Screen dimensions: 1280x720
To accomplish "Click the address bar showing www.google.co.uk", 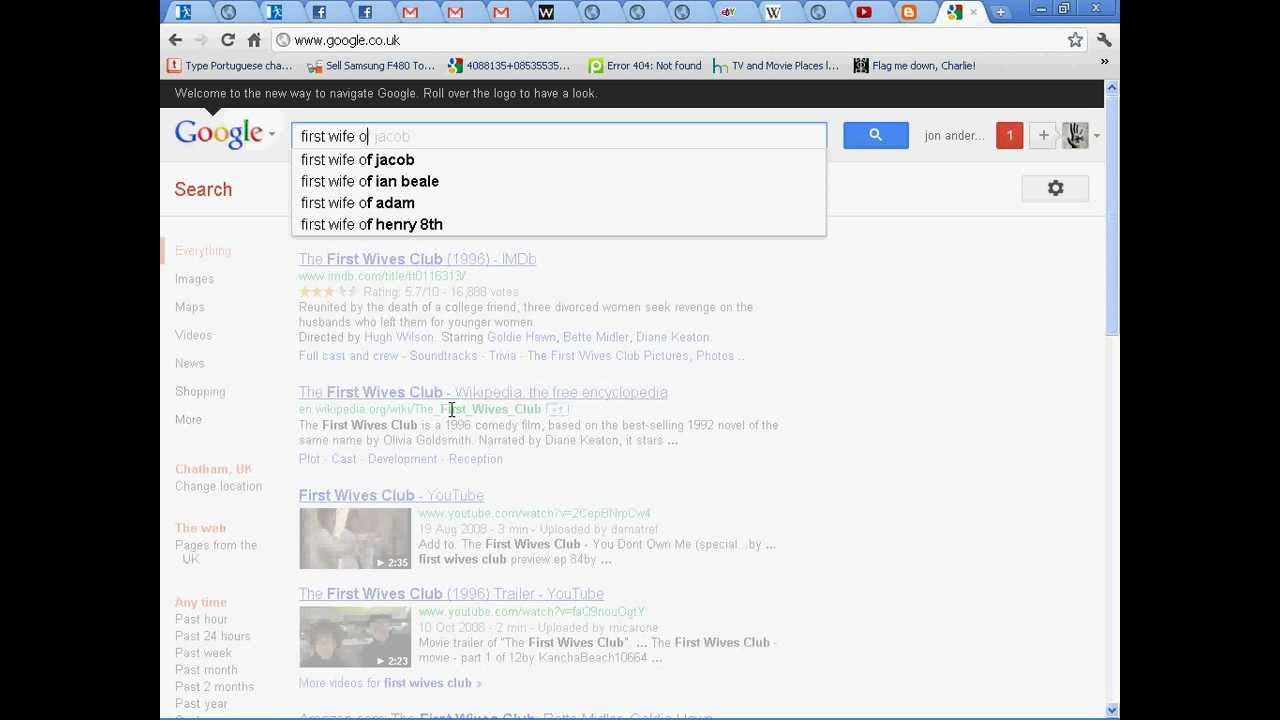I will point(670,40).
